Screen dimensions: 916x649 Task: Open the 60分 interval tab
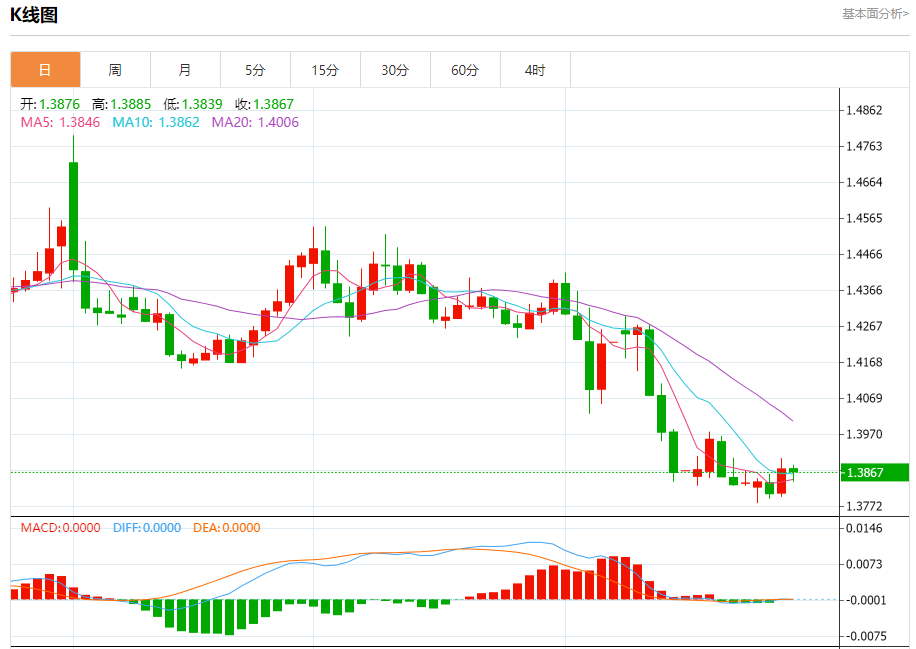tap(465, 70)
